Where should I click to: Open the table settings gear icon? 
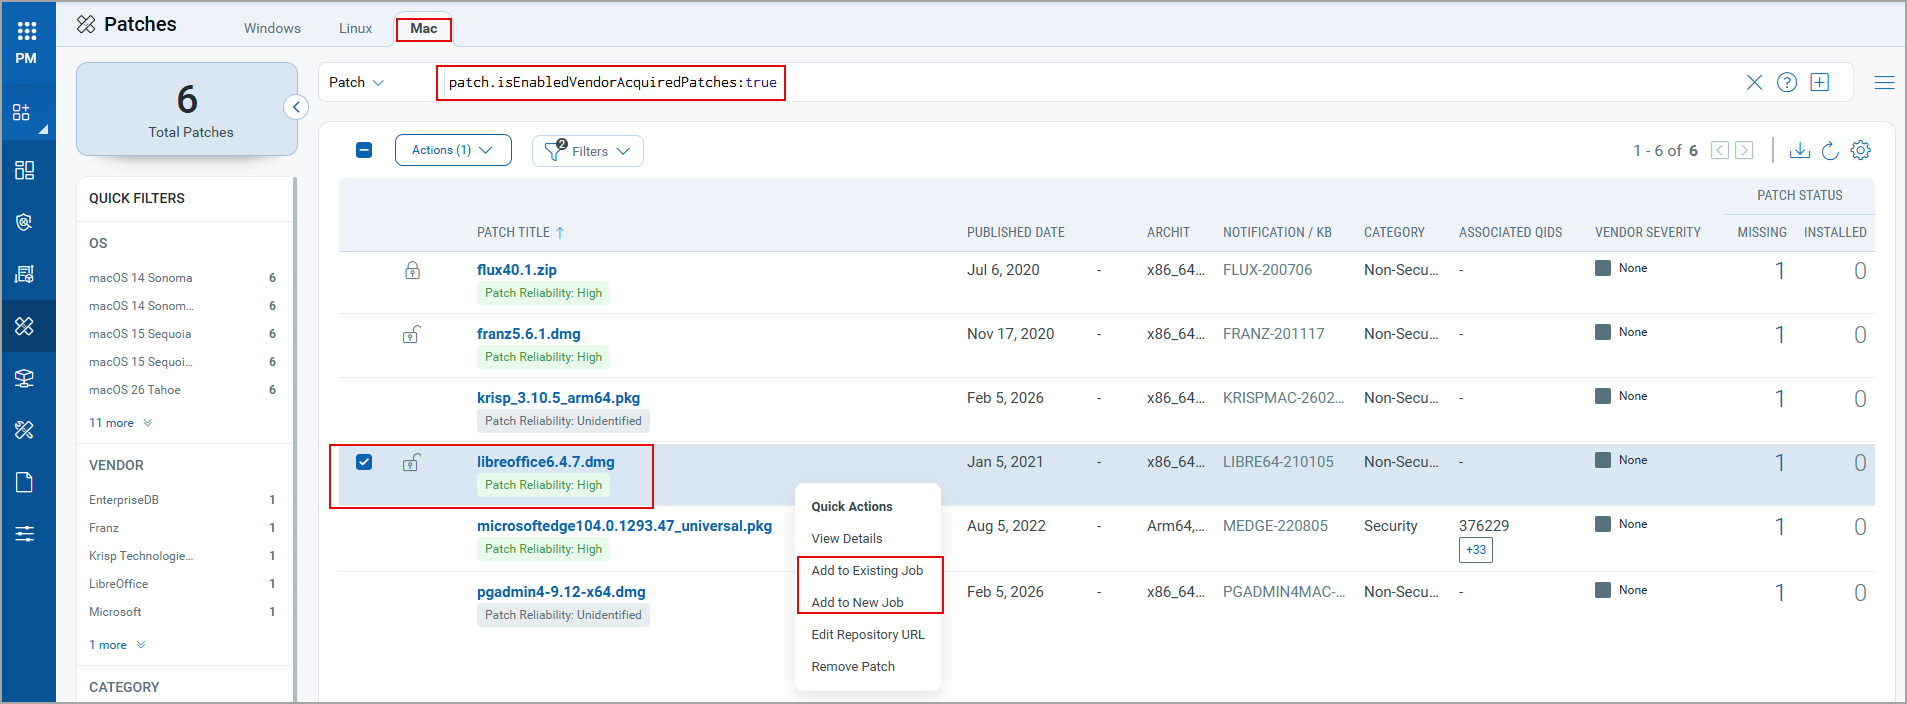[x=1860, y=150]
